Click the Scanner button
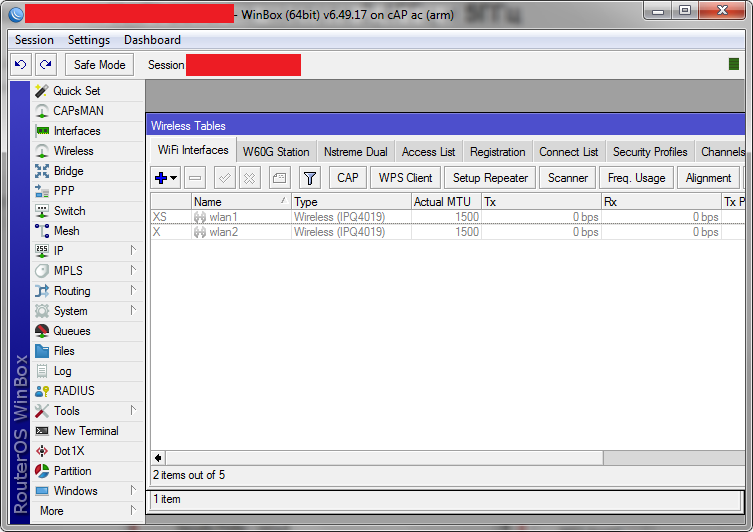 point(568,178)
